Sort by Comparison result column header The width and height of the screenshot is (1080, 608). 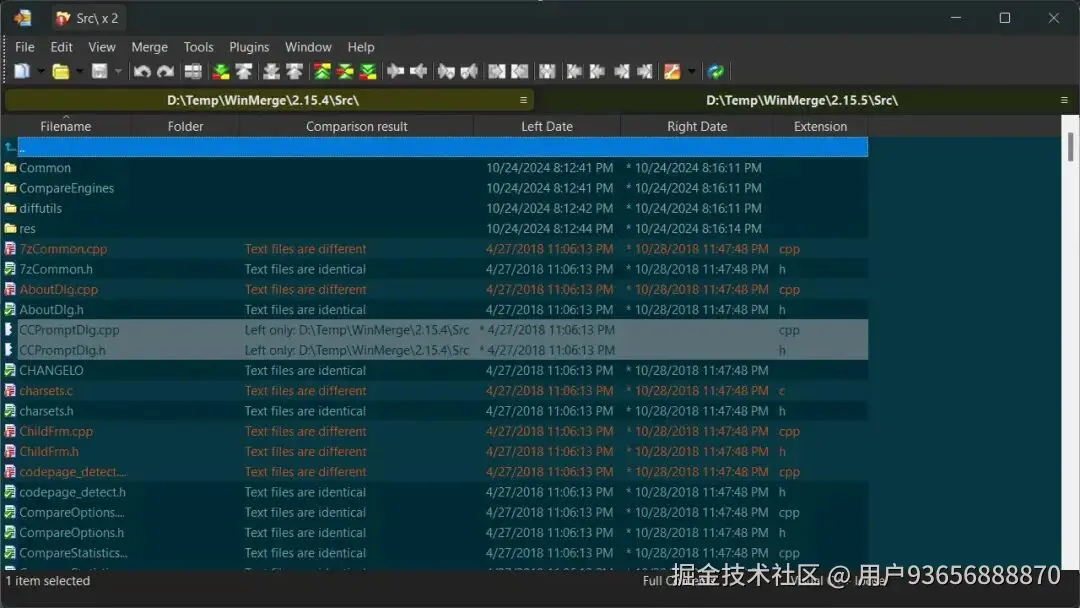356,126
